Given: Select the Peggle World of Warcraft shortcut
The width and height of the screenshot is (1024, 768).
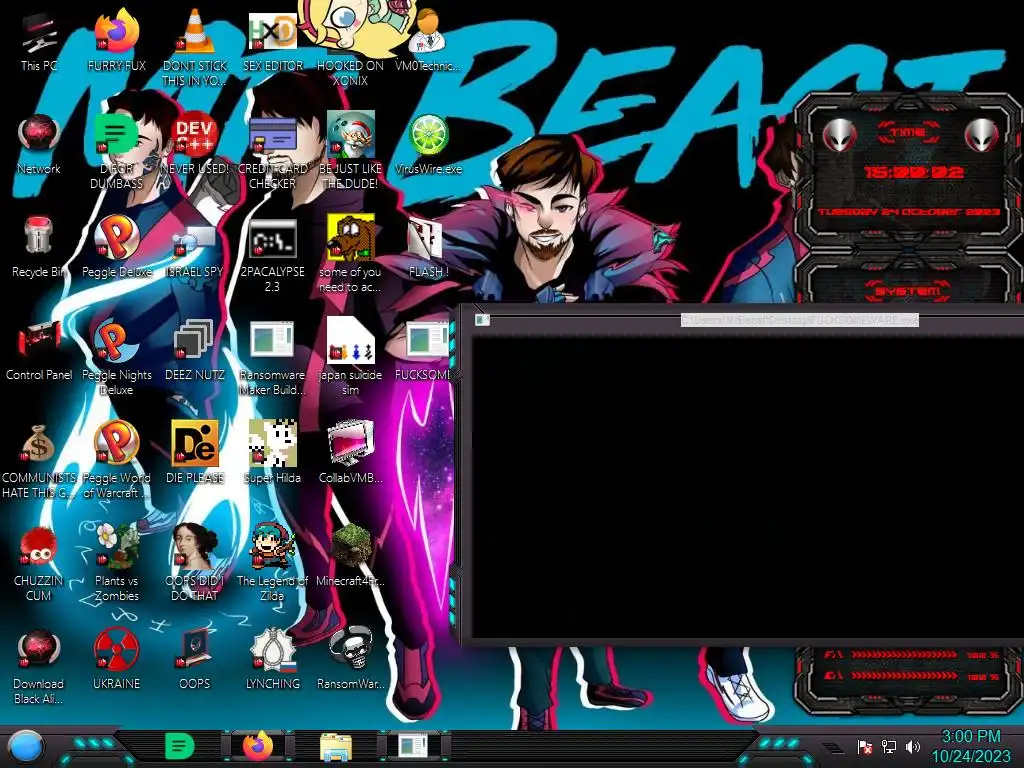Looking at the screenshot, I should pyautogui.click(x=116, y=460).
